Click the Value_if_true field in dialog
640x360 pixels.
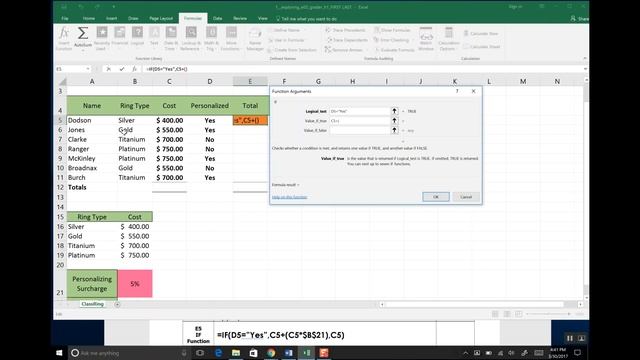[360, 121]
